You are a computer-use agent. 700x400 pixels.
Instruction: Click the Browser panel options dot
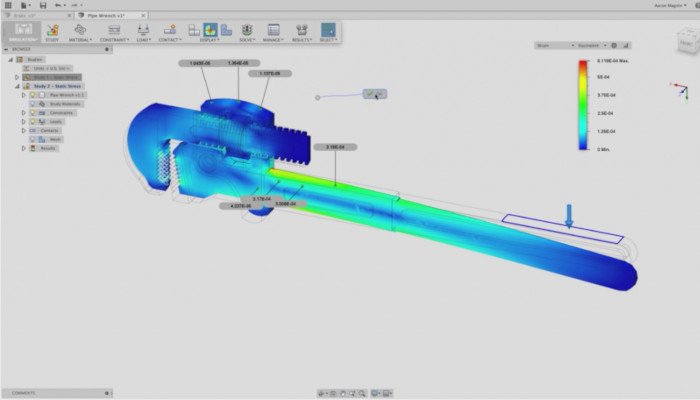[107, 49]
